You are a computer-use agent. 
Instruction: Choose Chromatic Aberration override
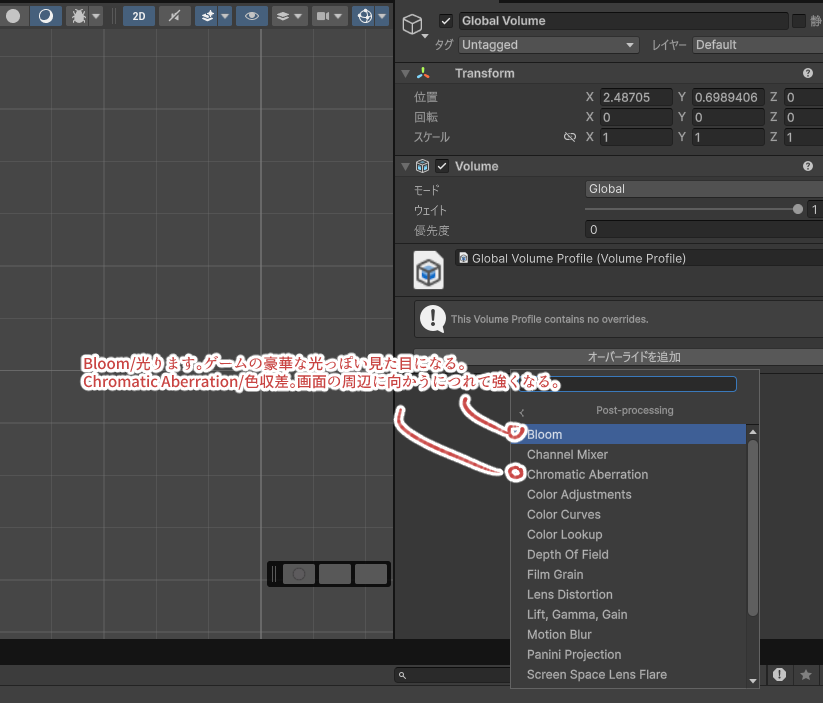tap(587, 474)
